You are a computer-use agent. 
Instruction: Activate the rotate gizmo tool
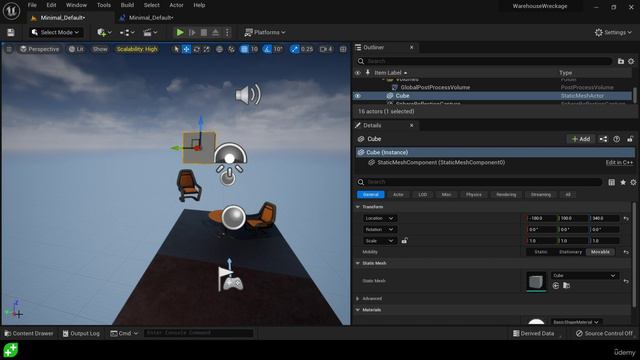pyautogui.click(x=197, y=49)
